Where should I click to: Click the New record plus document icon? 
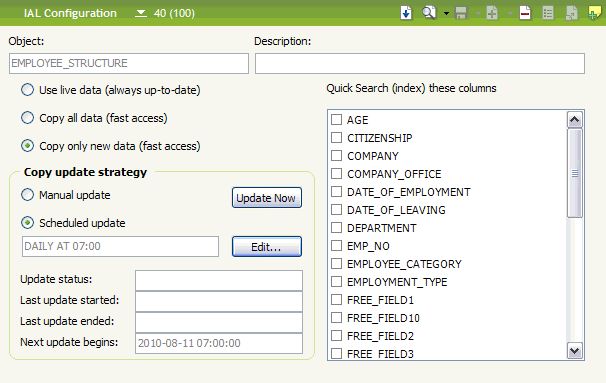coord(492,13)
